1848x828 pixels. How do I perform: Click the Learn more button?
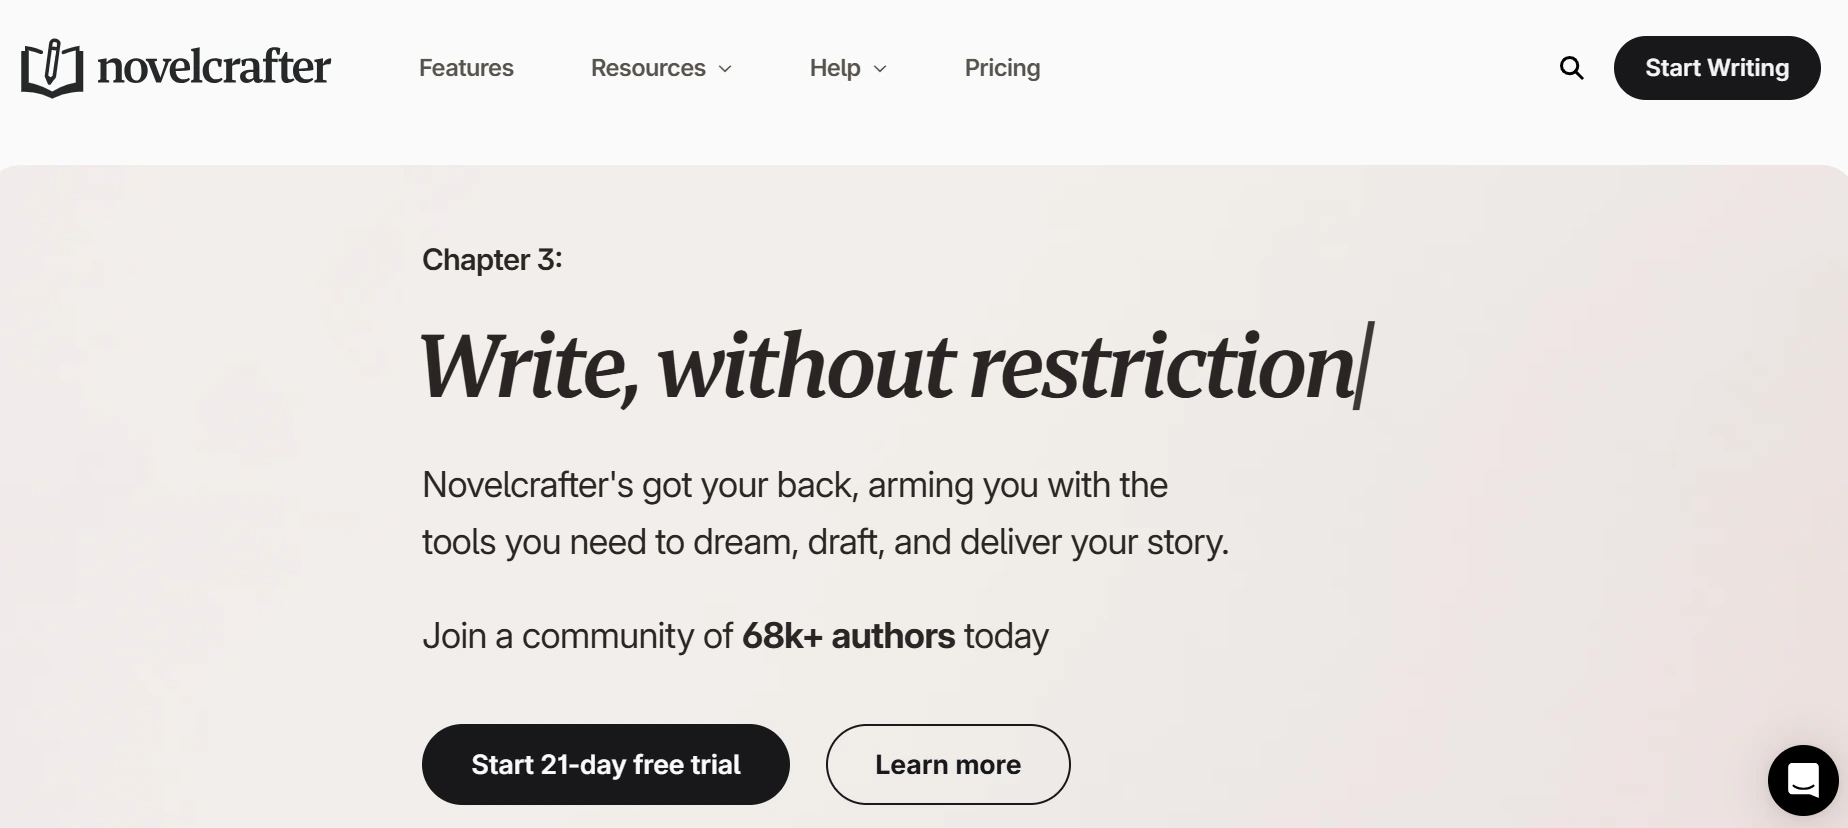(948, 764)
